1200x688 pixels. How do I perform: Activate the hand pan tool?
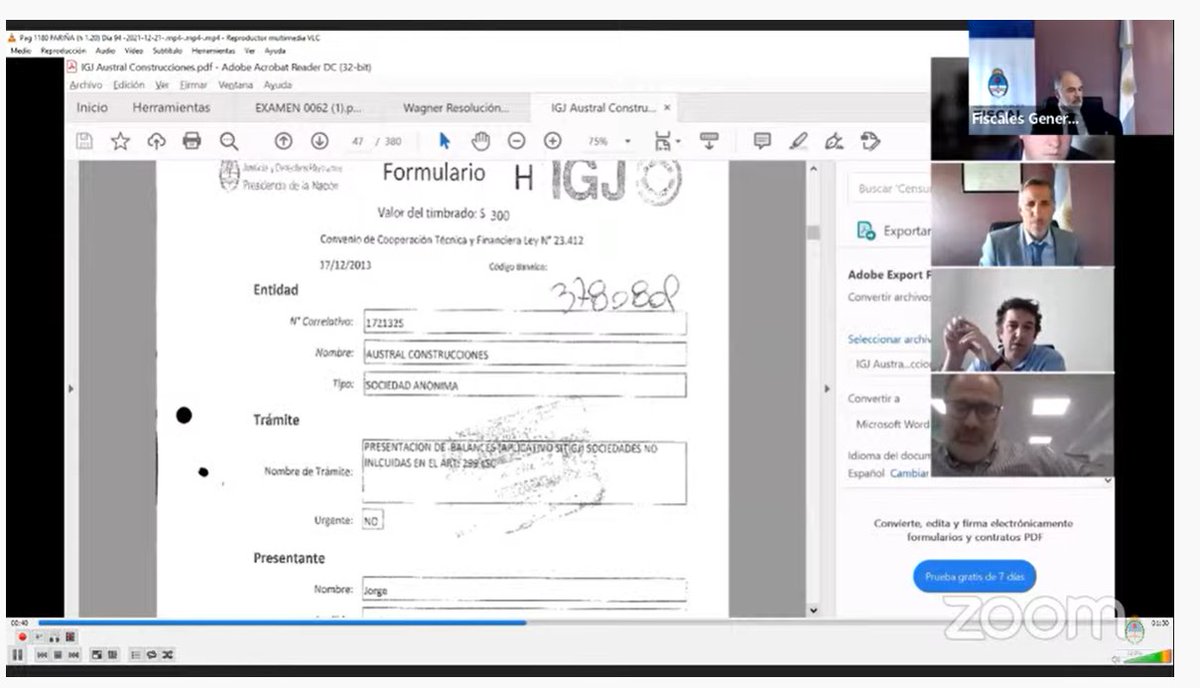[x=481, y=141]
